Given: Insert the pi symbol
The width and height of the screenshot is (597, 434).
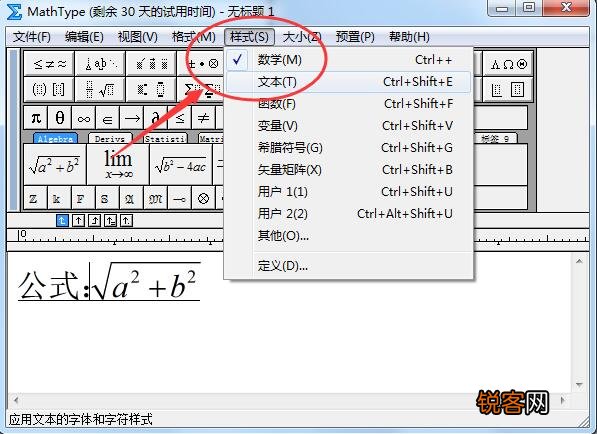Looking at the screenshot, I should [36, 118].
